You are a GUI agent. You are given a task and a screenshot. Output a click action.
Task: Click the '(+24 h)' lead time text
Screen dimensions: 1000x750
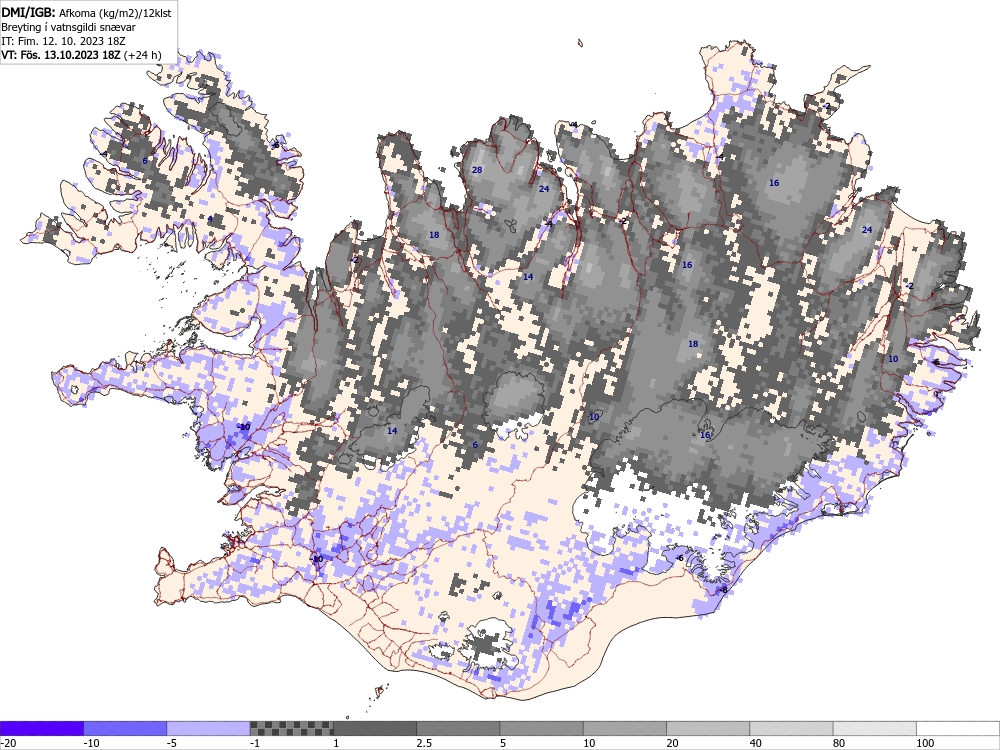[x=142, y=55]
